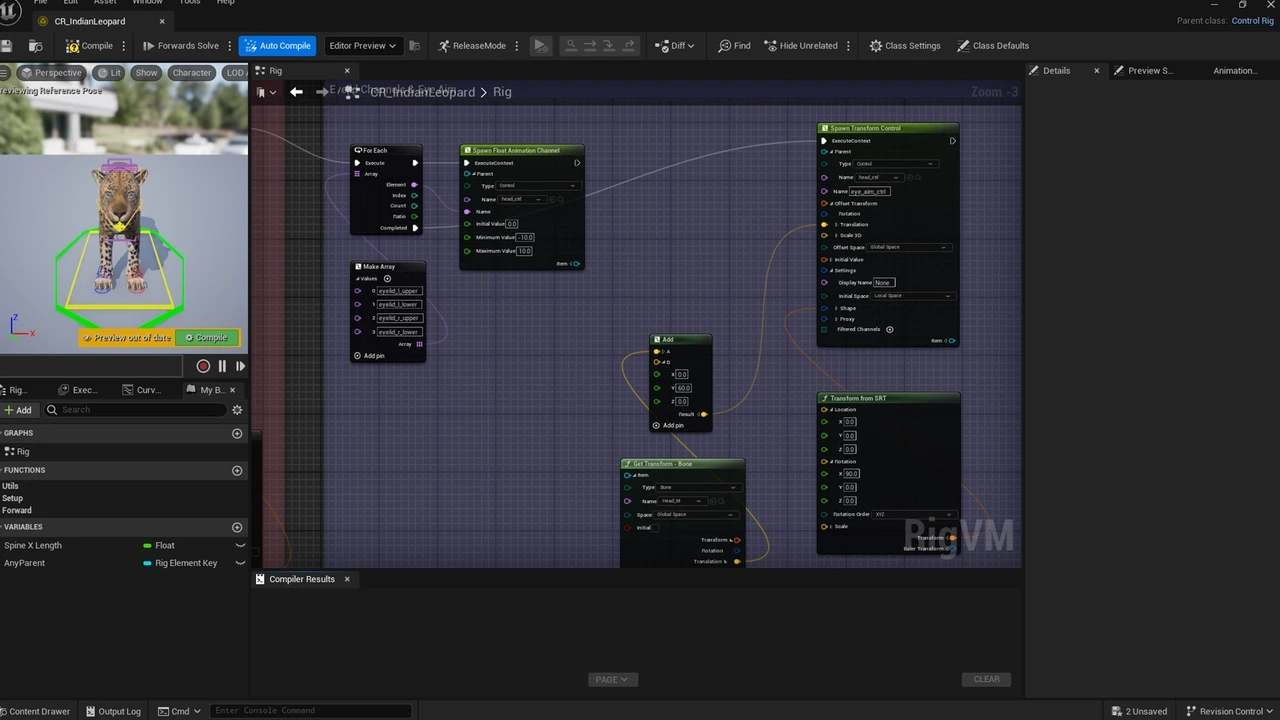The height and width of the screenshot is (720, 1280).
Task: Switch to the Details tab
Action: click(1056, 71)
